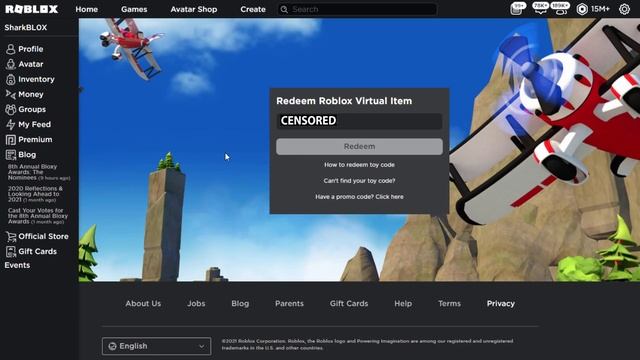Viewport: 640px width, 360px height.
Task: Open About Us footer link
Action: (143, 304)
